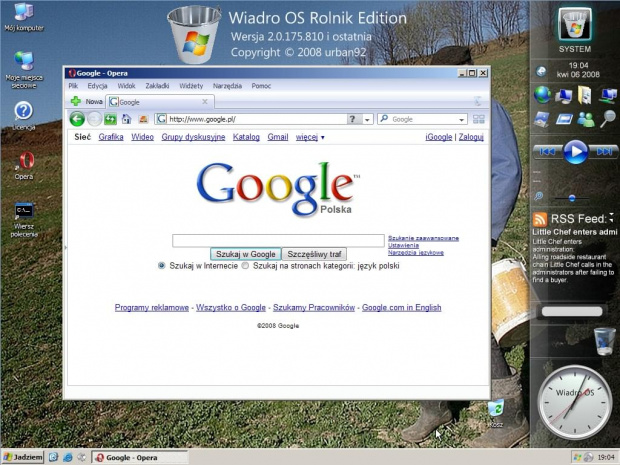Go to the home page via the house icon

tap(127, 119)
